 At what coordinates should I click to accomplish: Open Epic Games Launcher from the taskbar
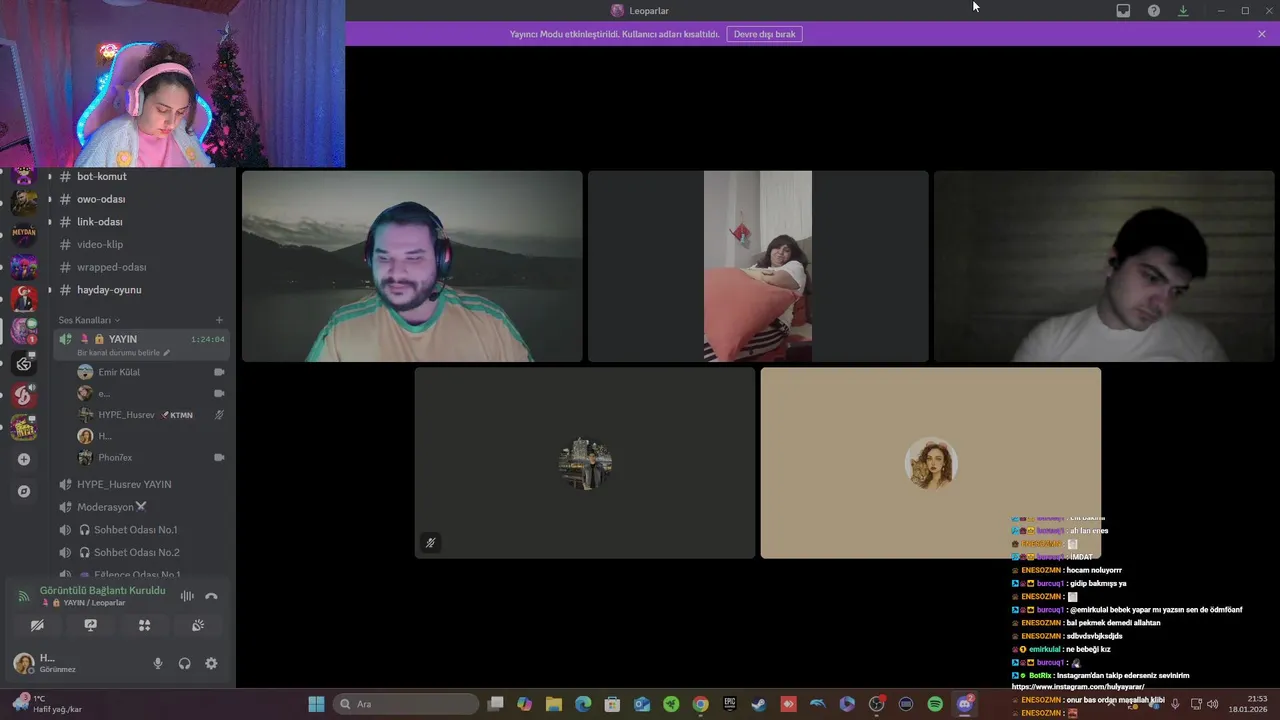point(730,704)
